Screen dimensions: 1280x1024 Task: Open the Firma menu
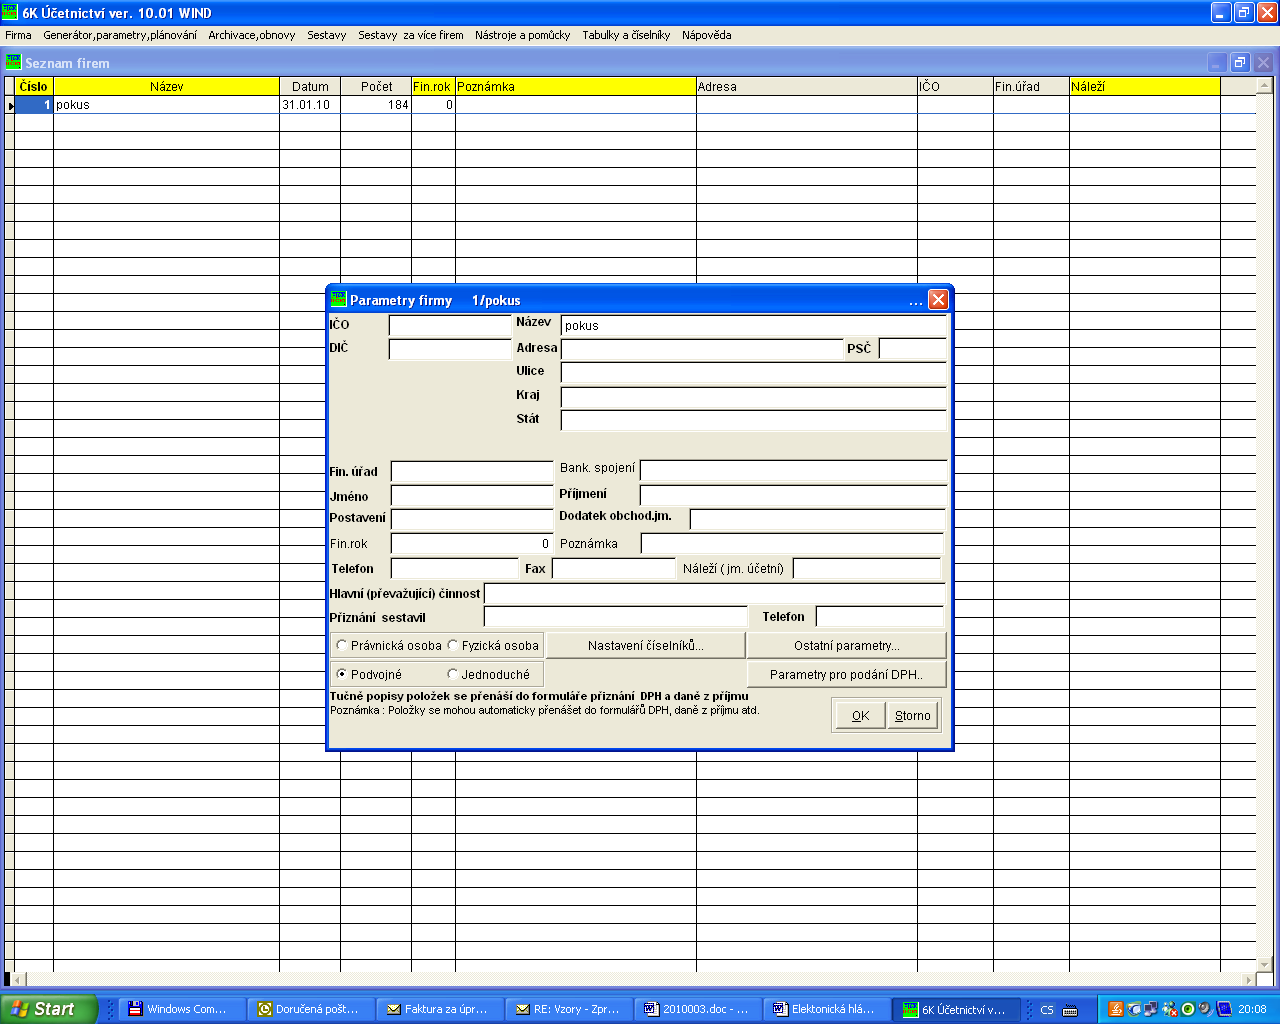[18, 35]
